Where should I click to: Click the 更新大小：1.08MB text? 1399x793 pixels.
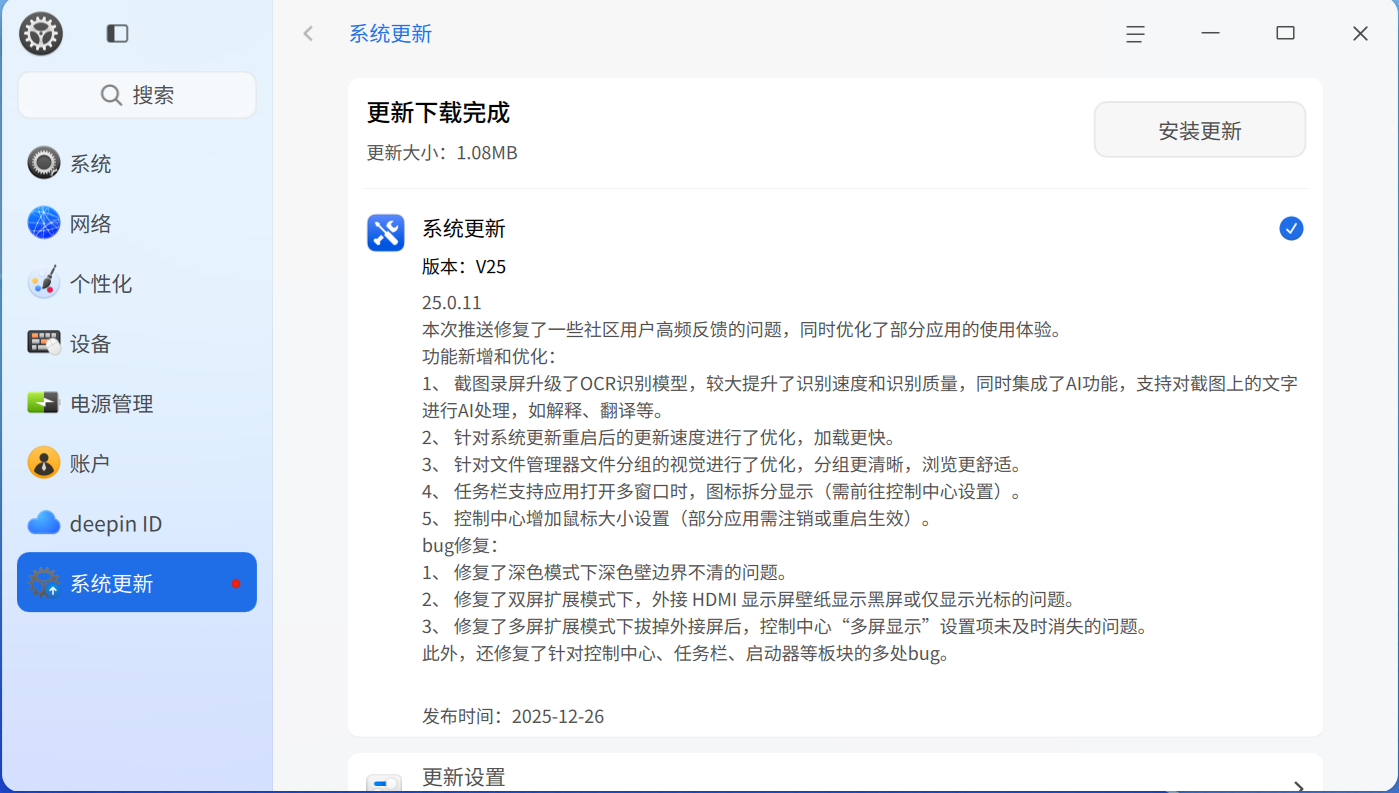click(x=442, y=153)
